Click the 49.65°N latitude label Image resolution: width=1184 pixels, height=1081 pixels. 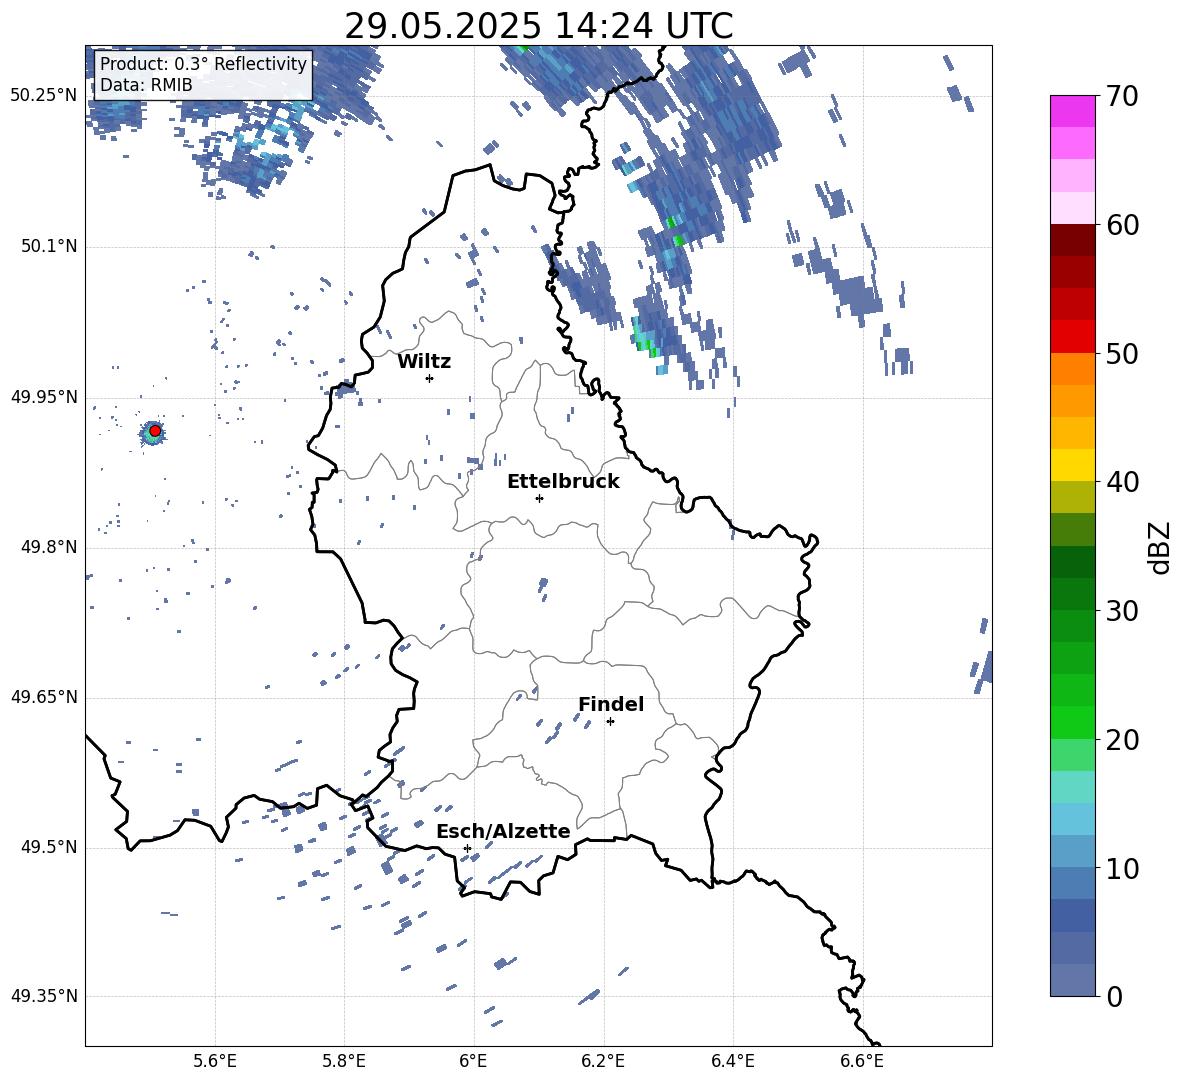[44, 697]
